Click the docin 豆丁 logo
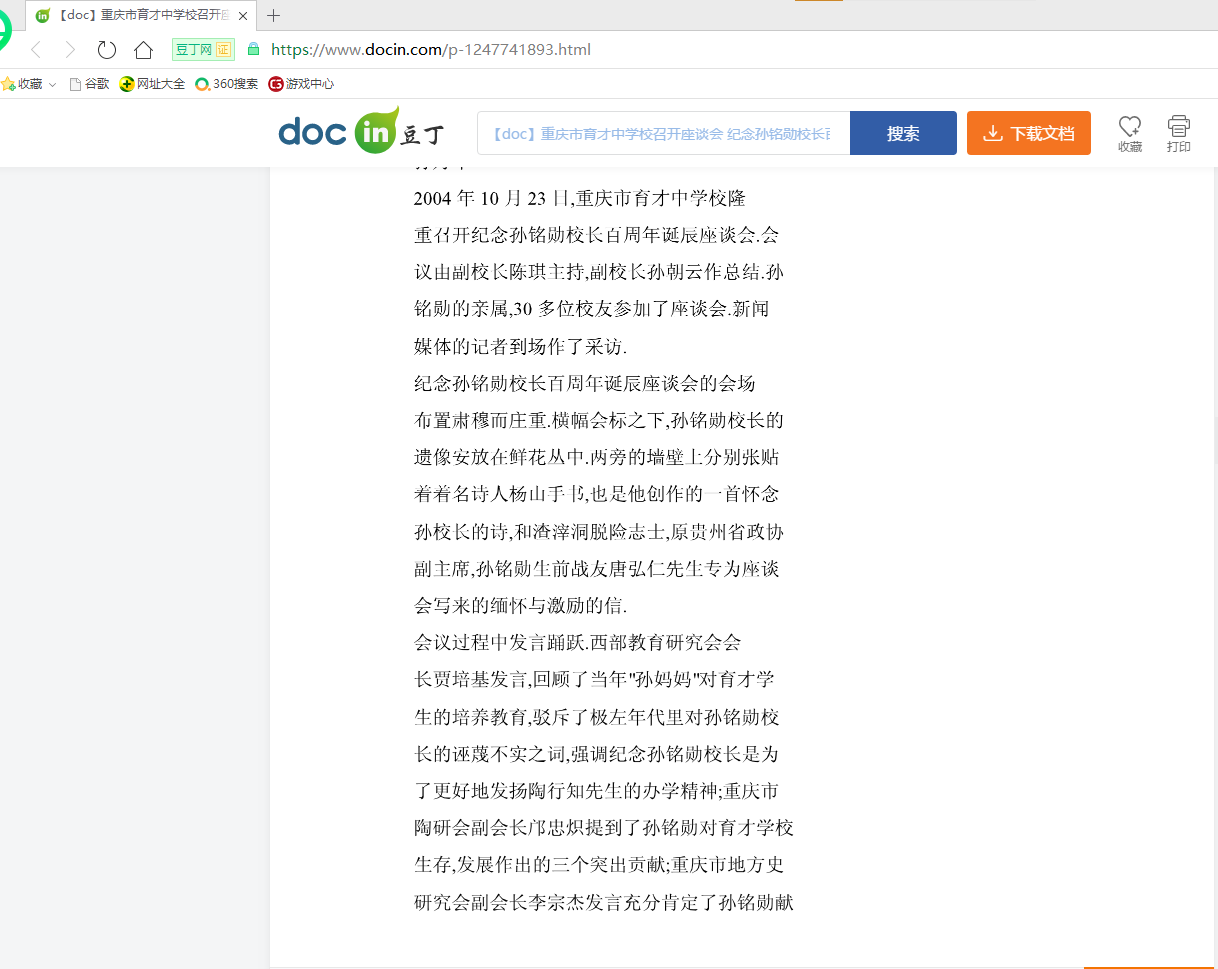Image resolution: width=1218 pixels, height=969 pixels. point(361,133)
